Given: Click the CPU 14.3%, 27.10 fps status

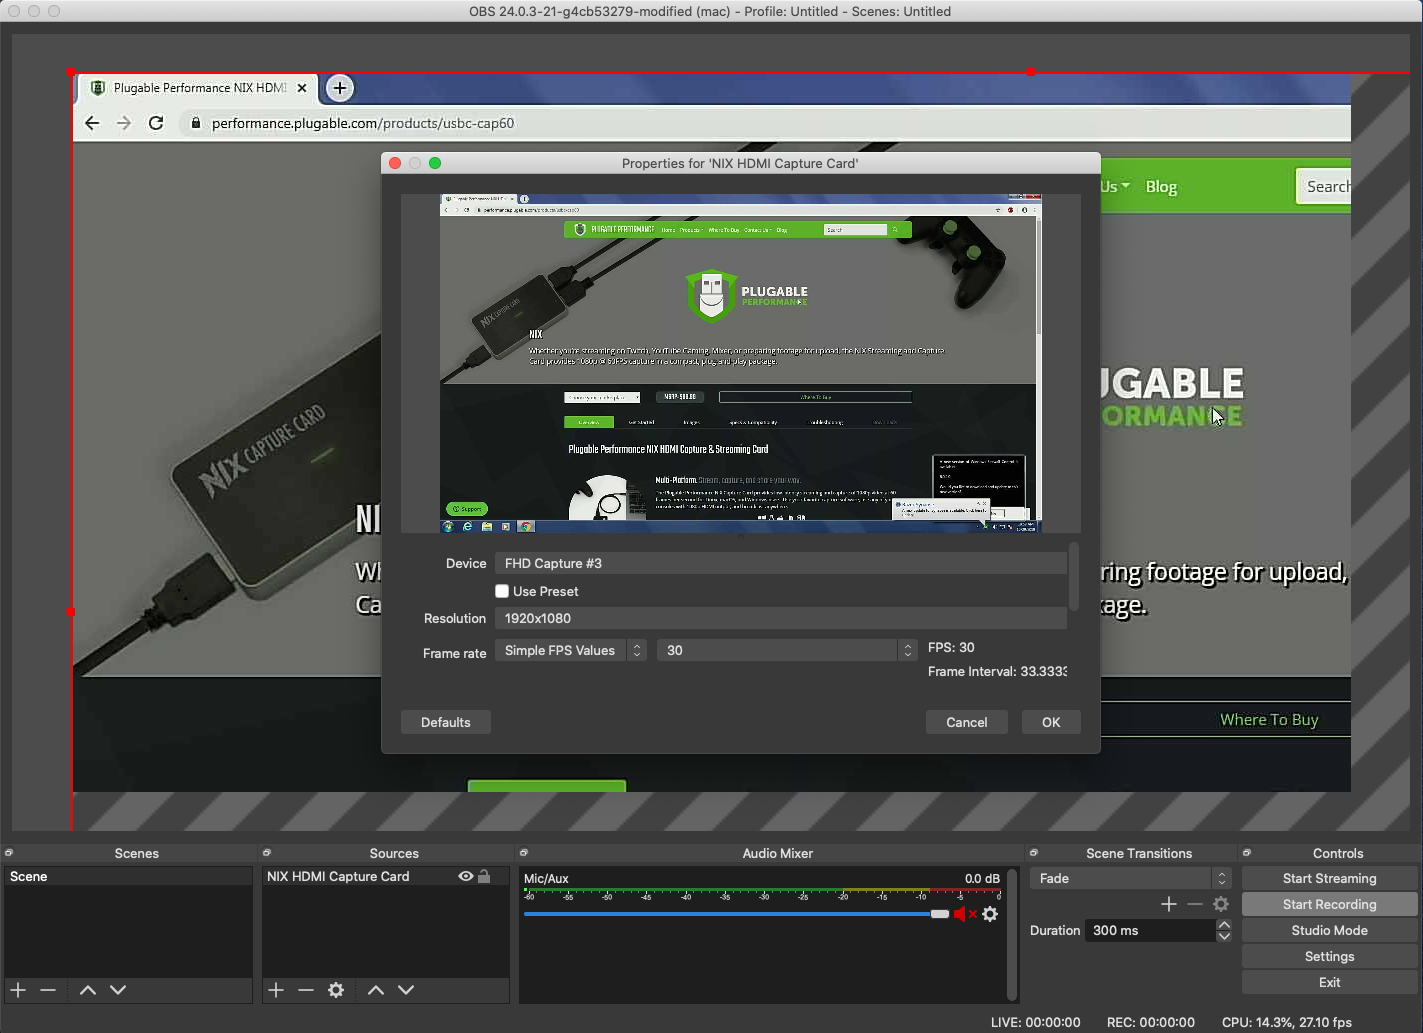Looking at the screenshot, I should point(1287,1022).
